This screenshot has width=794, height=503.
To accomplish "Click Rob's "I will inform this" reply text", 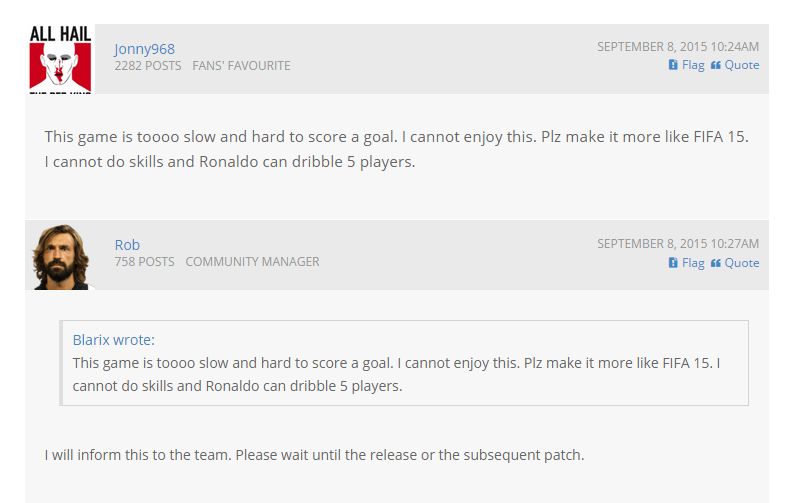I will point(314,455).
